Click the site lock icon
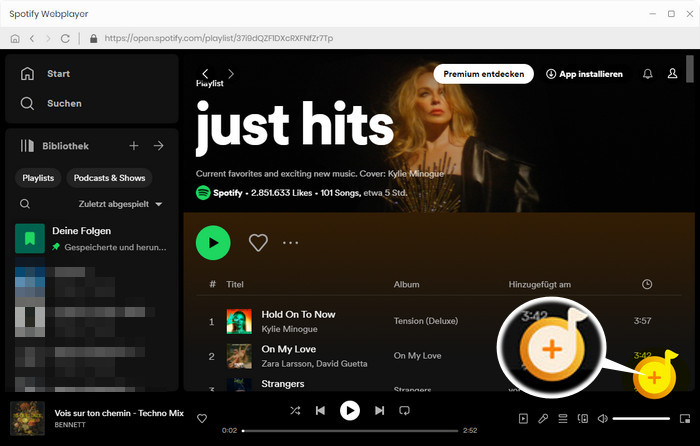Viewport: 700px width, 446px height. click(x=93, y=38)
